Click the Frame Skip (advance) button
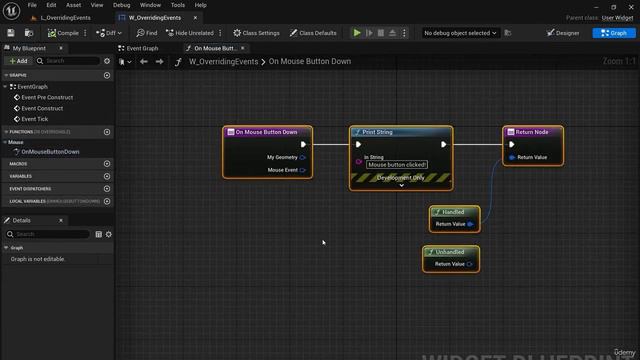The height and width of the screenshot is (360, 640). [x=369, y=33]
